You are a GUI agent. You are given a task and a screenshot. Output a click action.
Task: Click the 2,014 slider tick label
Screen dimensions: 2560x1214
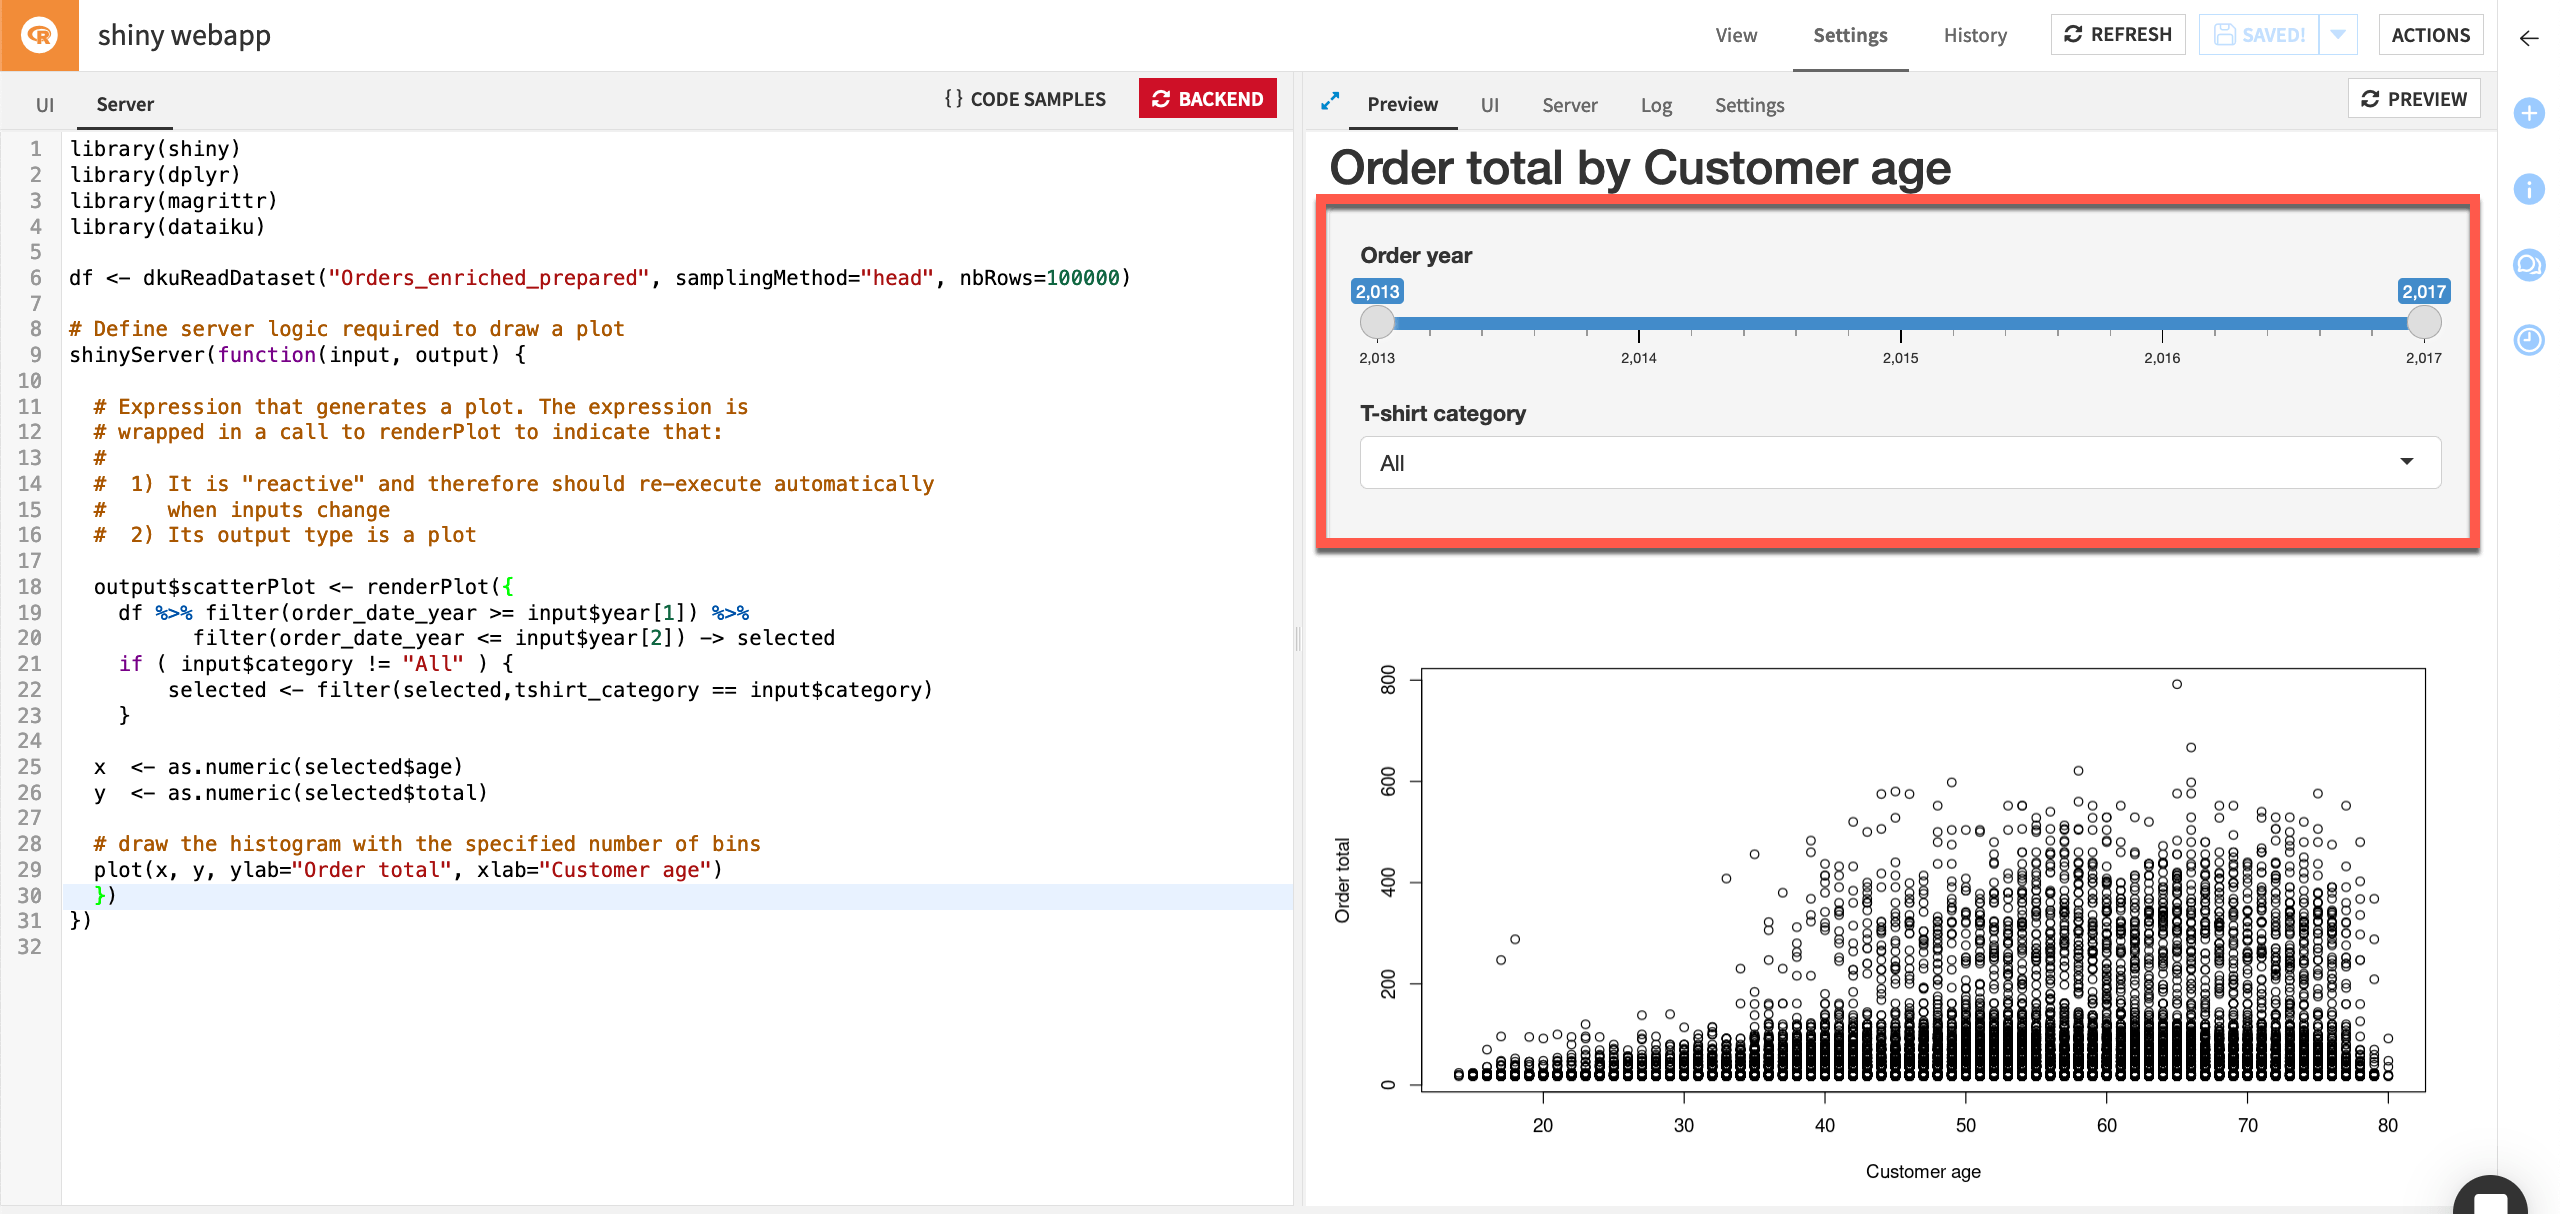coord(1638,358)
